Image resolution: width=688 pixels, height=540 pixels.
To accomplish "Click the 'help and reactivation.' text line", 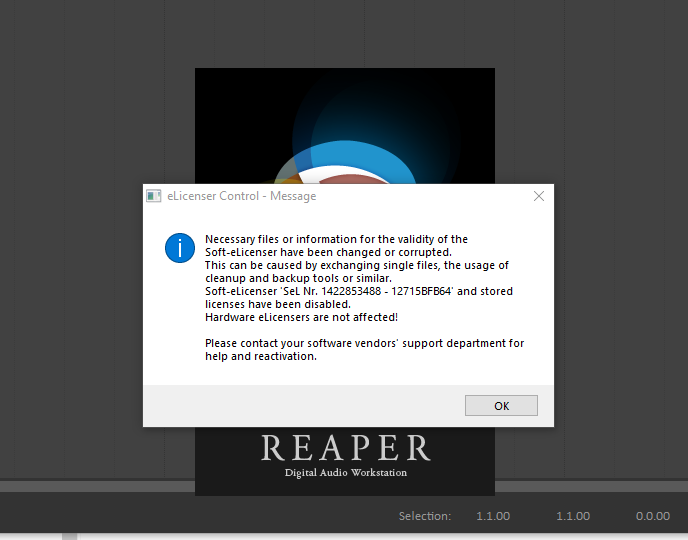I will click(261, 356).
